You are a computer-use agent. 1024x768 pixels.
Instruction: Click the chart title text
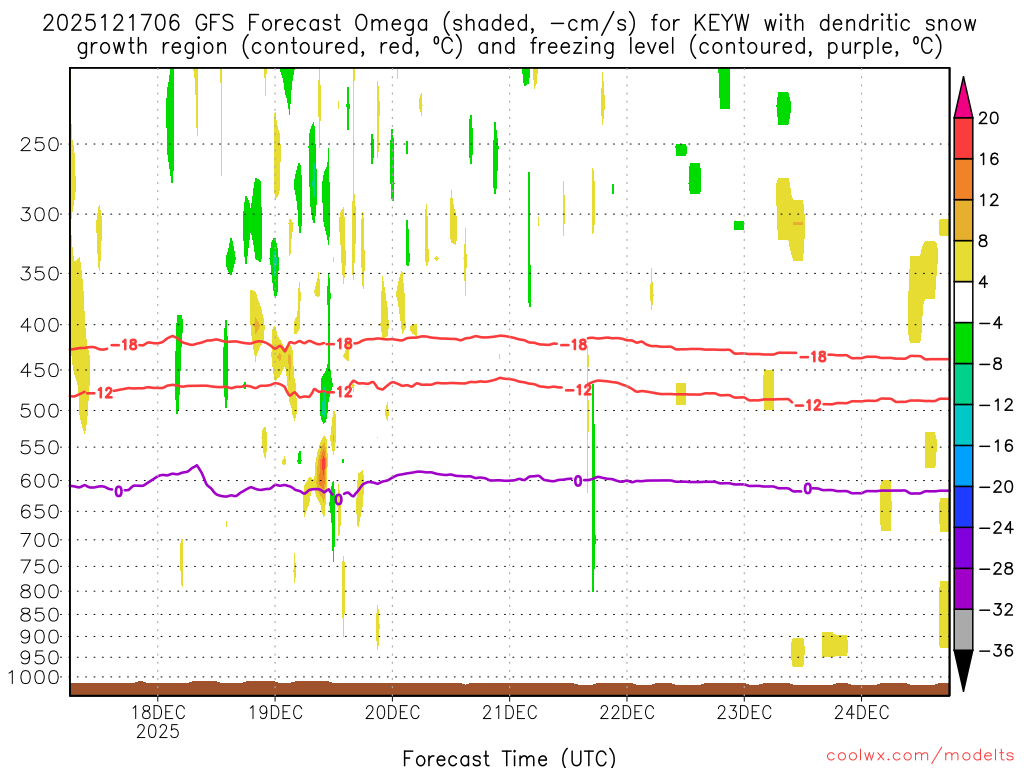(x=509, y=35)
